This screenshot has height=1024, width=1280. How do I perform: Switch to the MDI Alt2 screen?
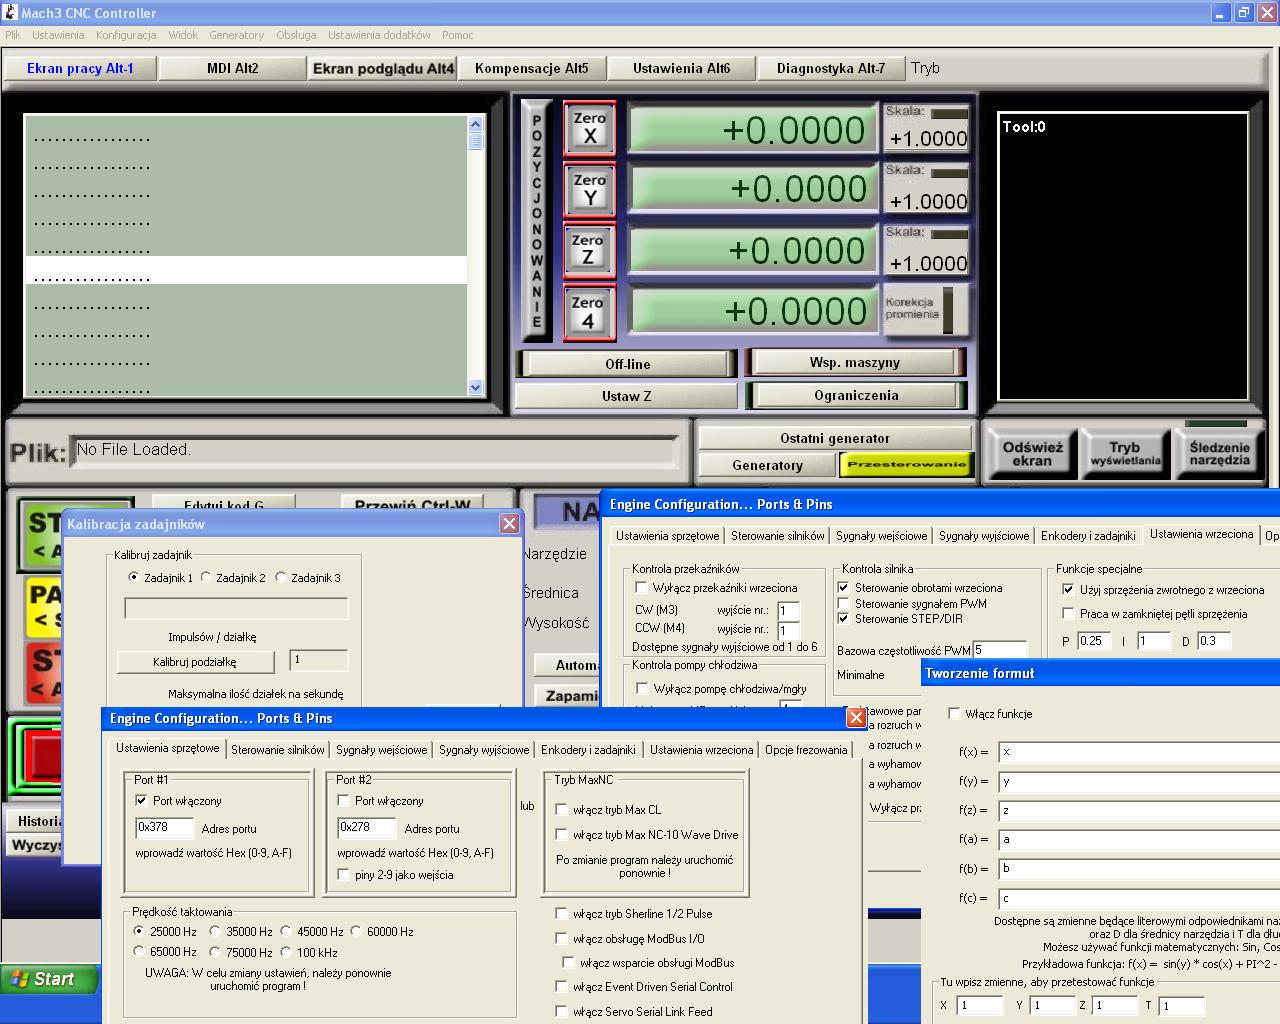(x=232, y=68)
